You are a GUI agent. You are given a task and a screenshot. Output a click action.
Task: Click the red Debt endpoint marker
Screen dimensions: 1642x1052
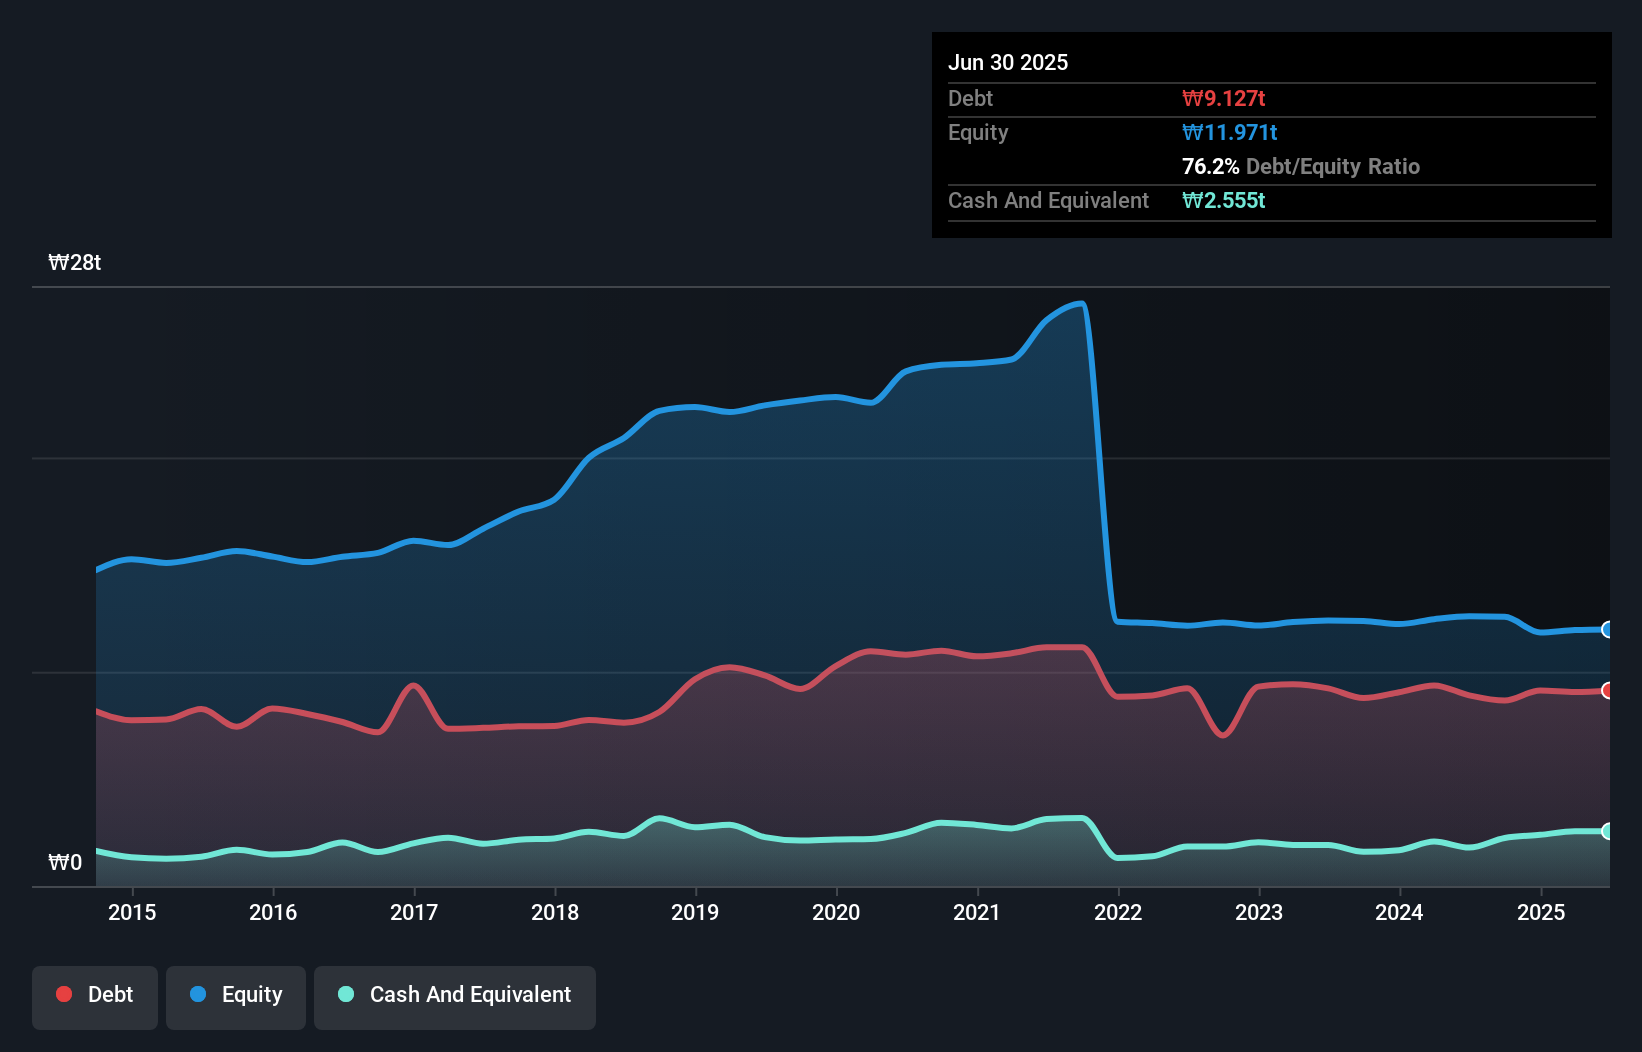click(x=1607, y=691)
